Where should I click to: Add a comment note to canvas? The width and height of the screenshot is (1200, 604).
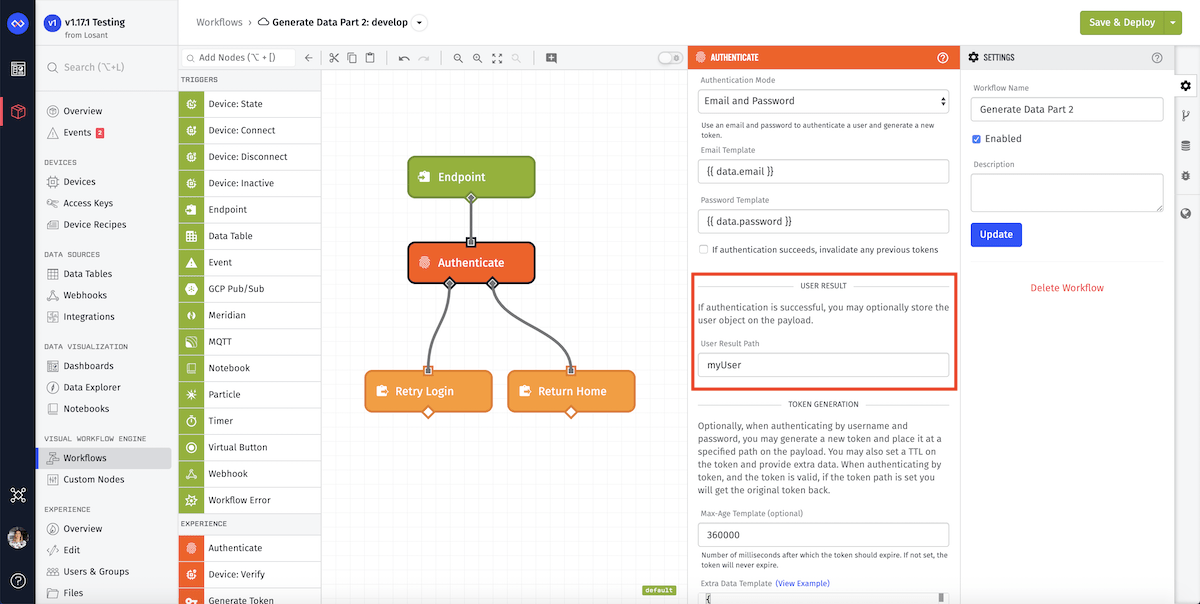(x=551, y=58)
